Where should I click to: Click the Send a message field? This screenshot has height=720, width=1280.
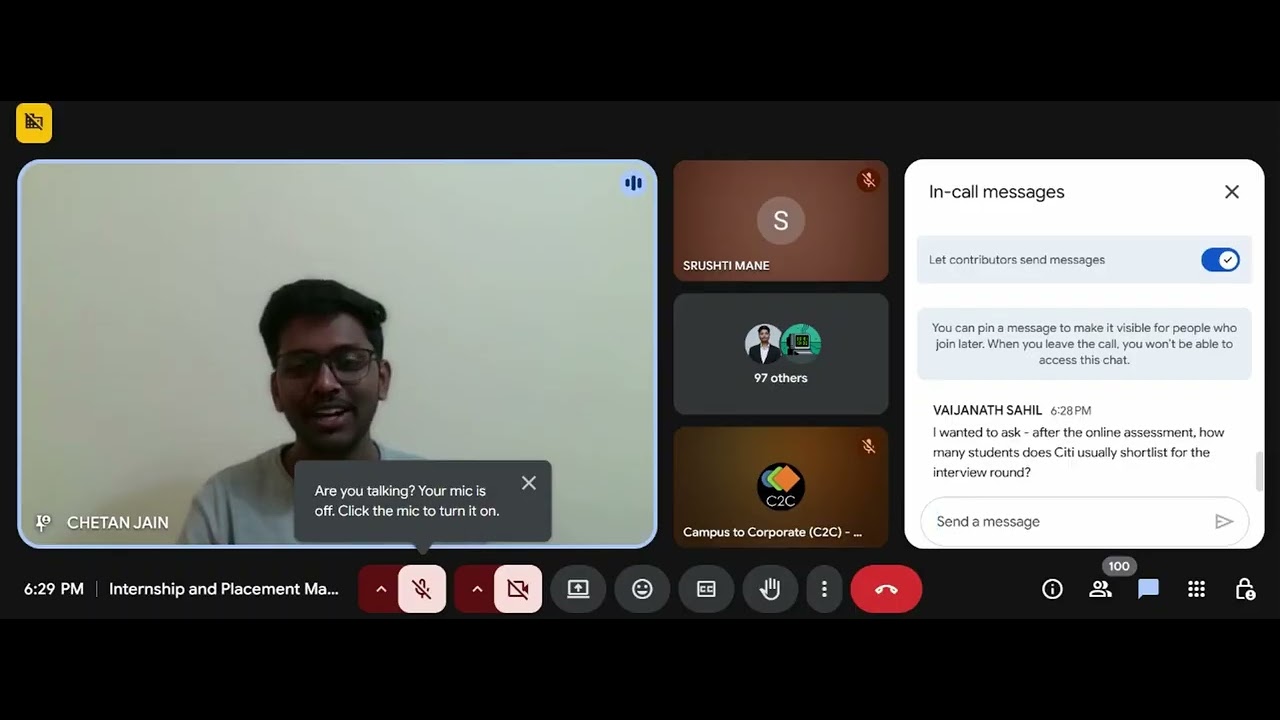point(1084,522)
